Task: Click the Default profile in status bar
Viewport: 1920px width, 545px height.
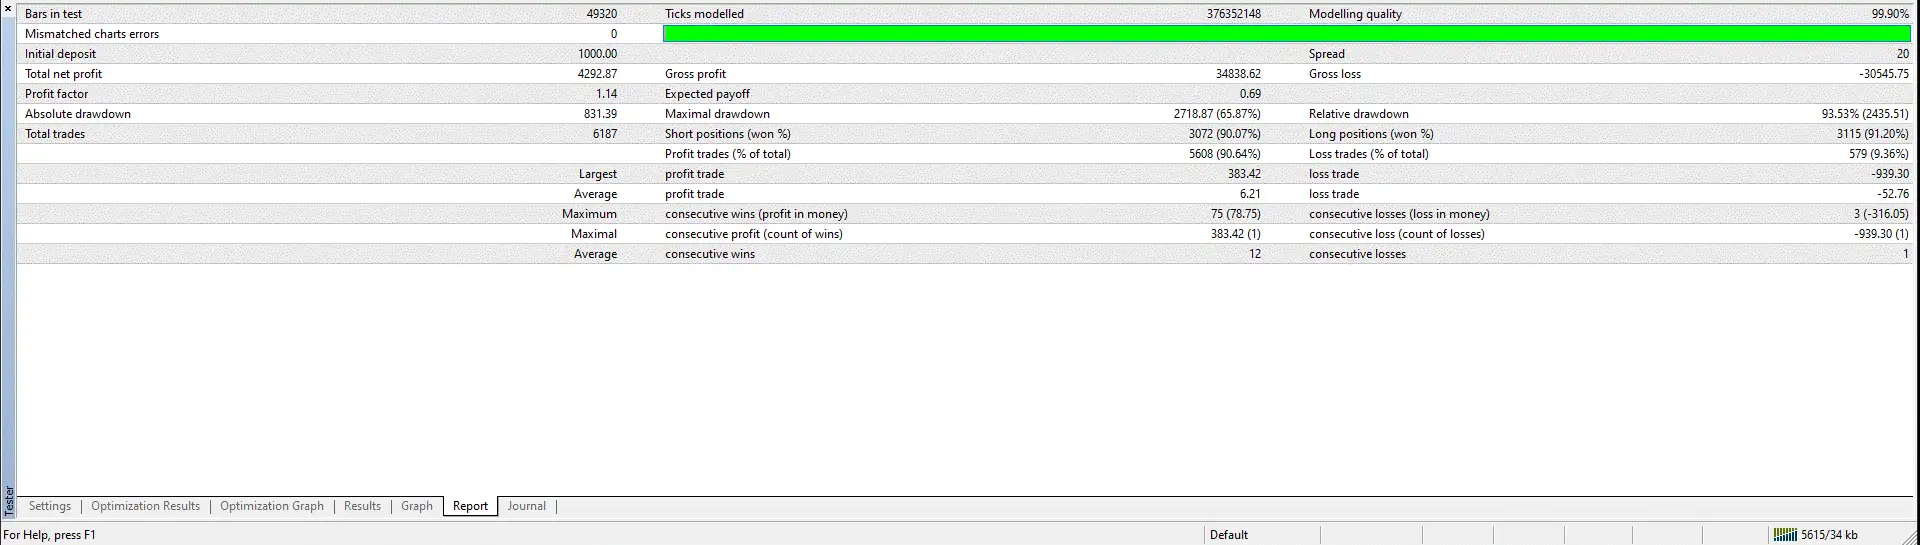Action: [x=1229, y=535]
